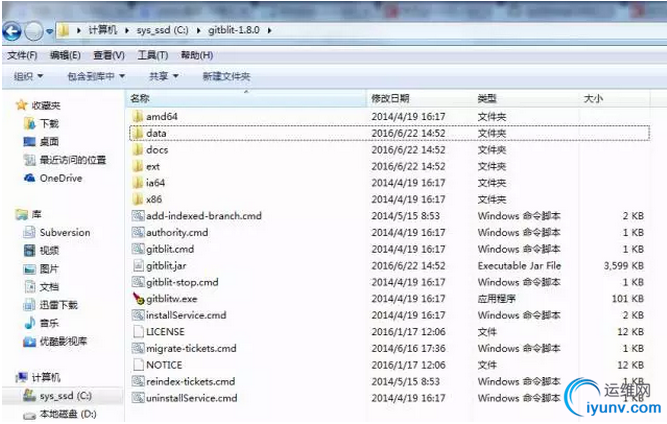Select the reindex-tickets.cmd file name
Viewport: 667px width, 424px height.
click(x=191, y=381)
